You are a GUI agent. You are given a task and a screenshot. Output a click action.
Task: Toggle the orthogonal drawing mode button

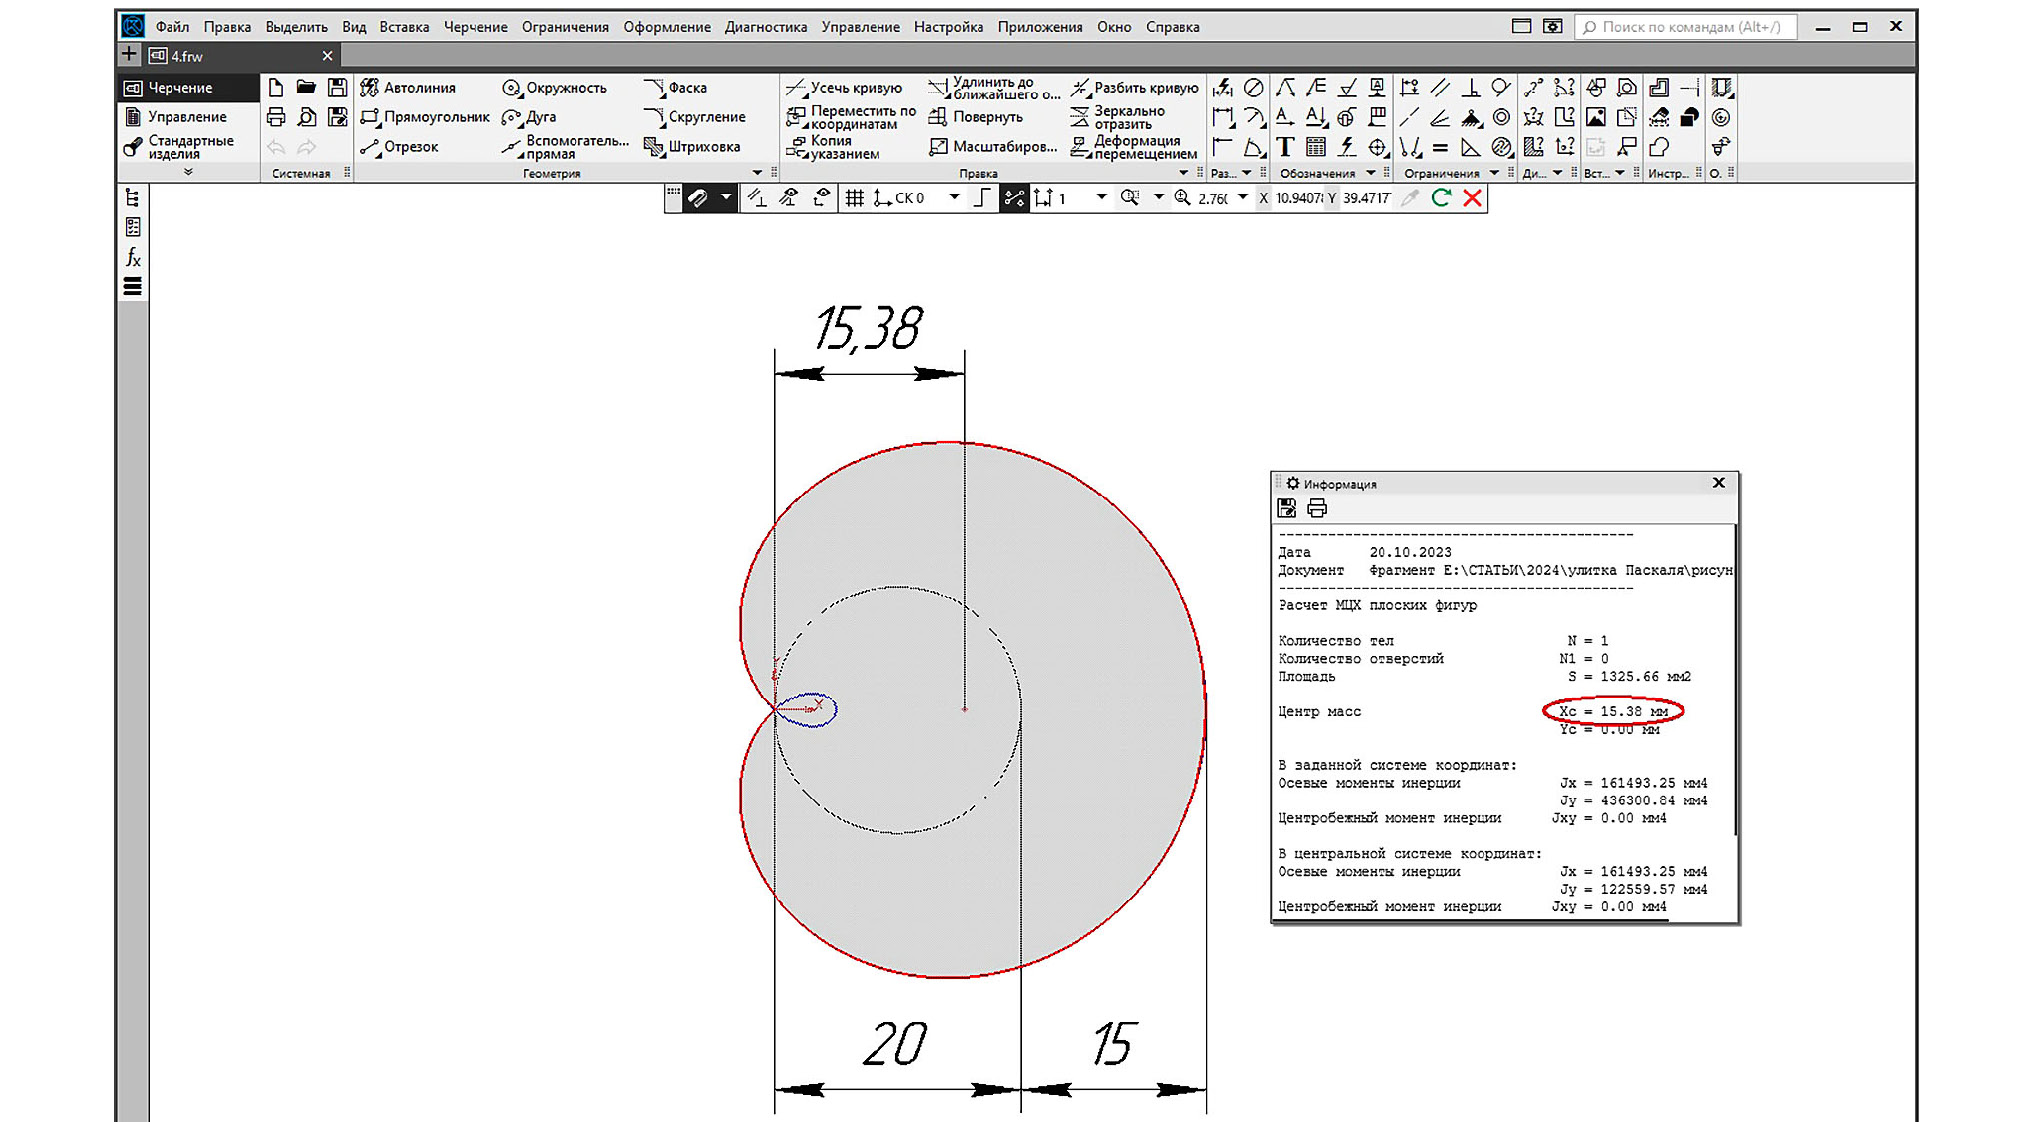[x=982, y=198]
